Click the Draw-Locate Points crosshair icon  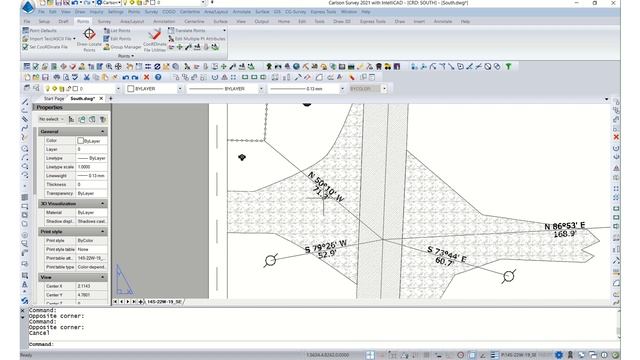(89, 34)
